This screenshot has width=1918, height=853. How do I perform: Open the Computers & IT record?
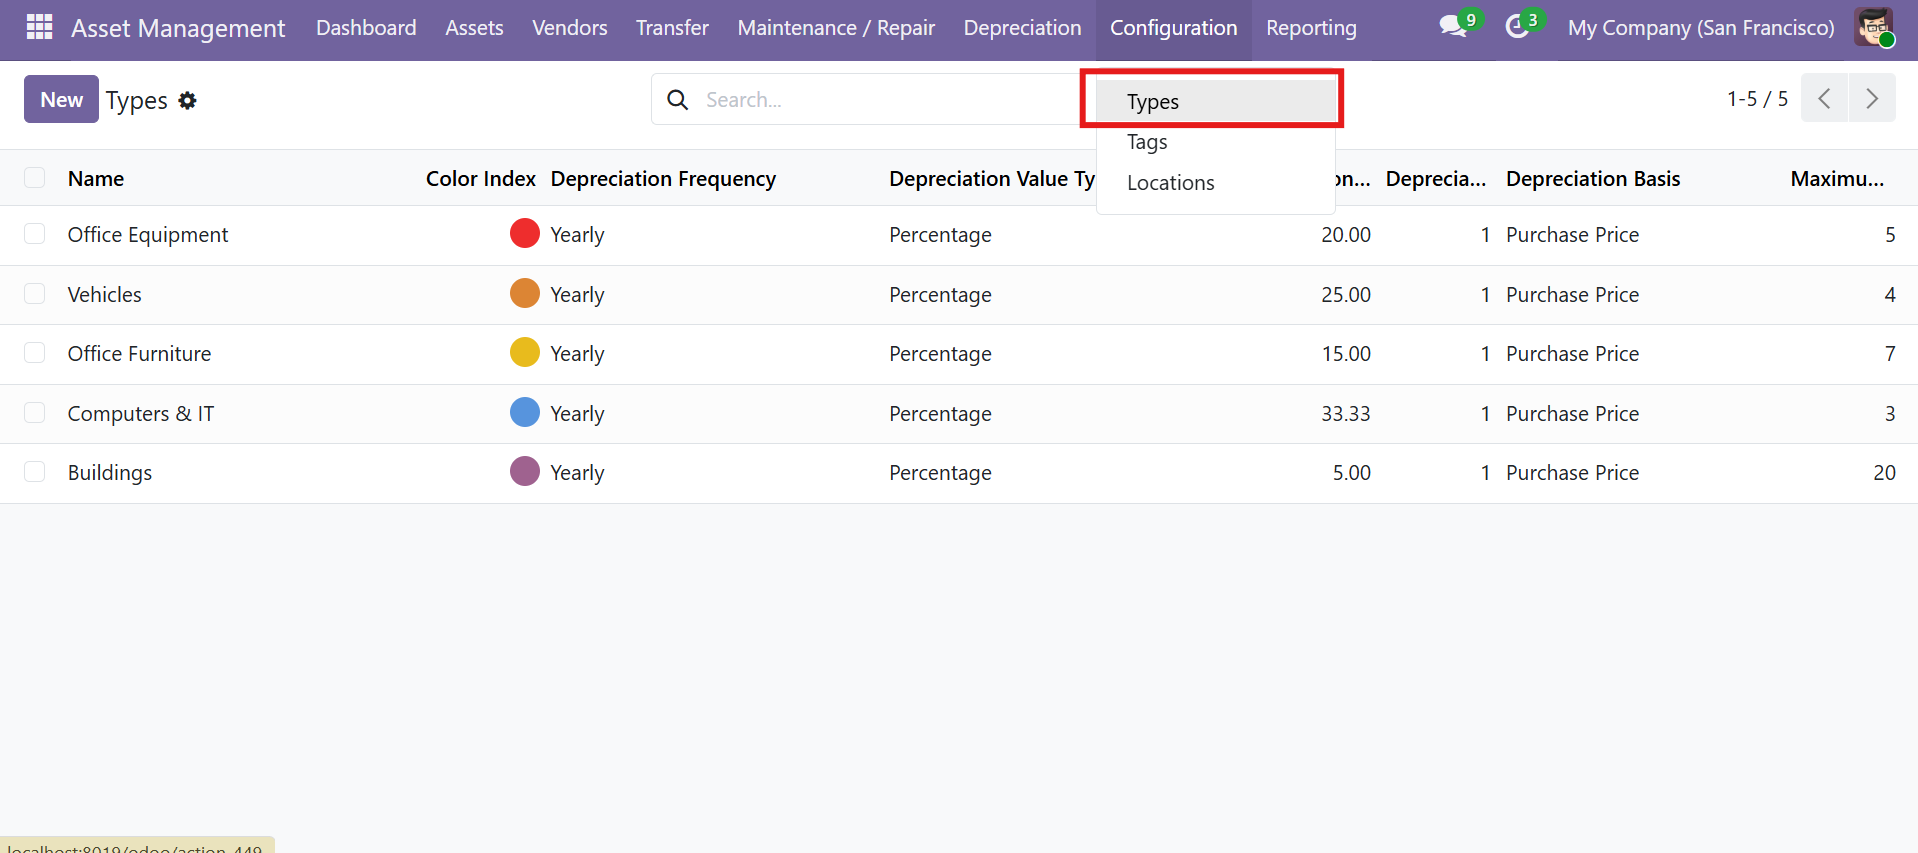[141, 413]
